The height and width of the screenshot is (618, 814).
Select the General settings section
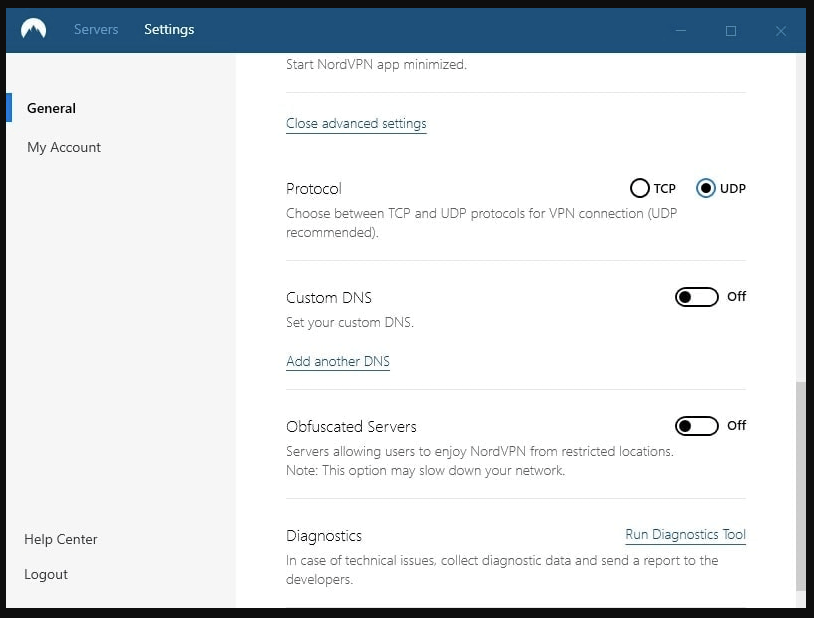(51, 108)
